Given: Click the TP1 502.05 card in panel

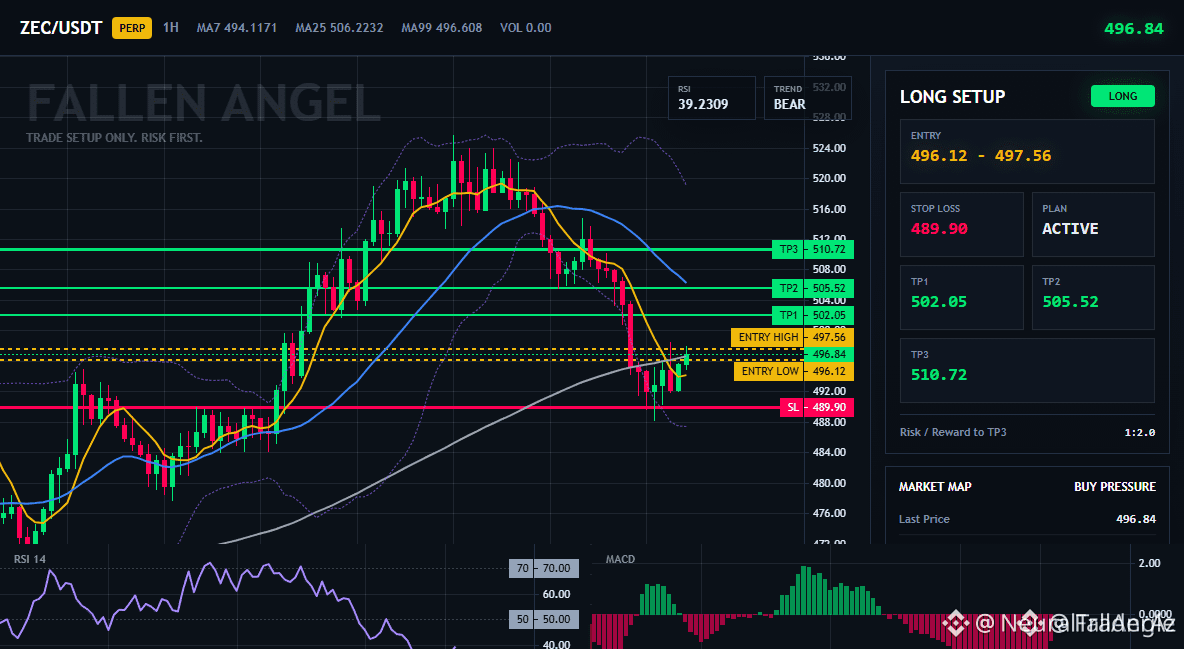Looking at the screenshot, I should [x=961, y=297].
